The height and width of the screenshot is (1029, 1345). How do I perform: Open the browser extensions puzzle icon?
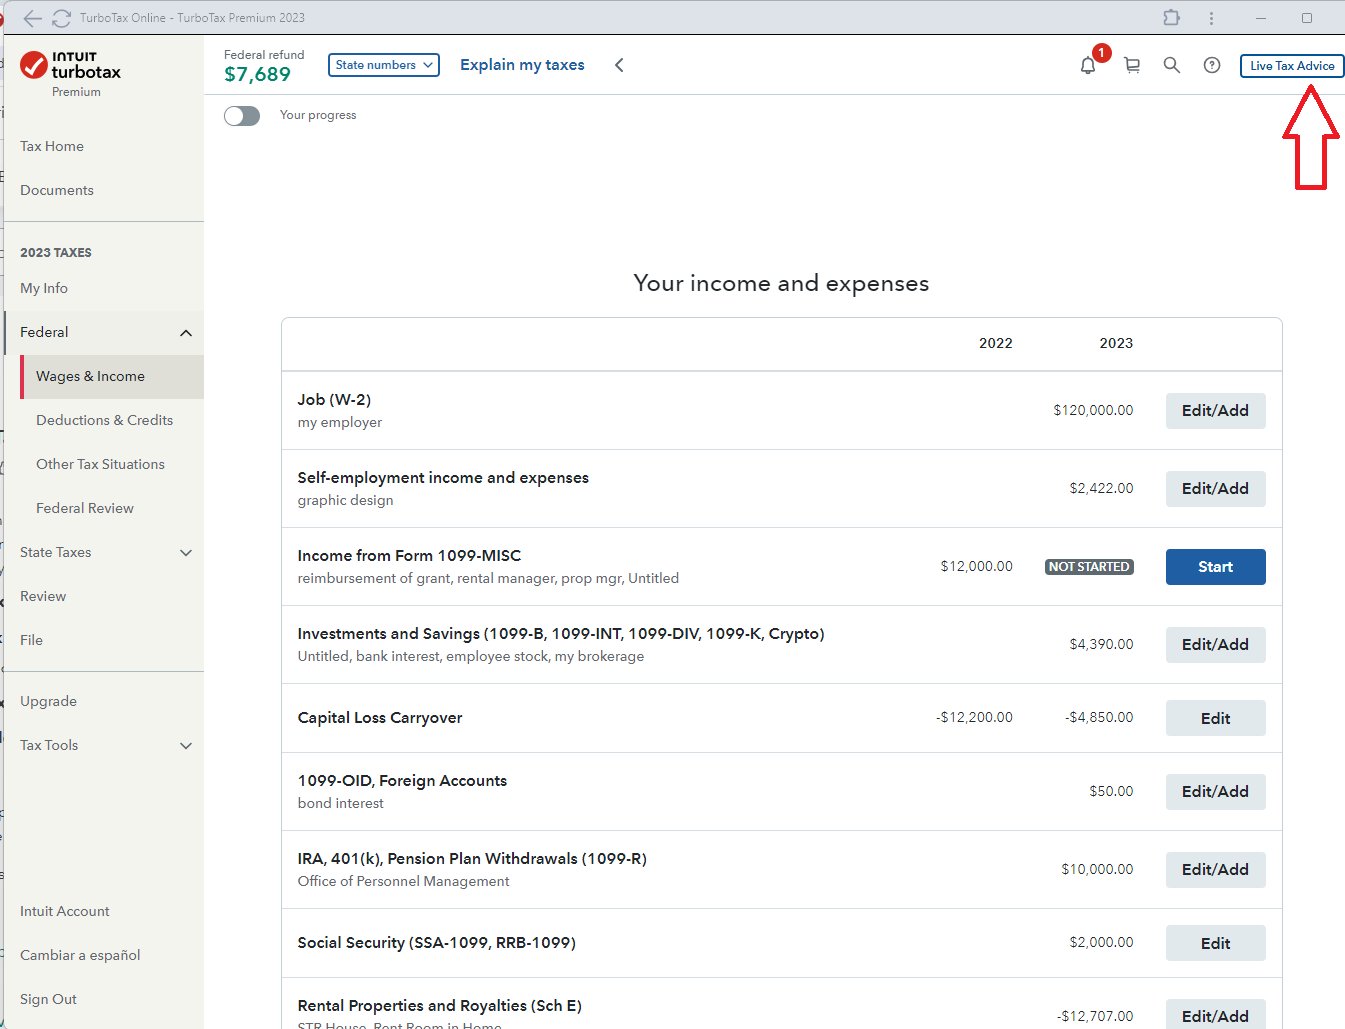[x=1172, y=18]
